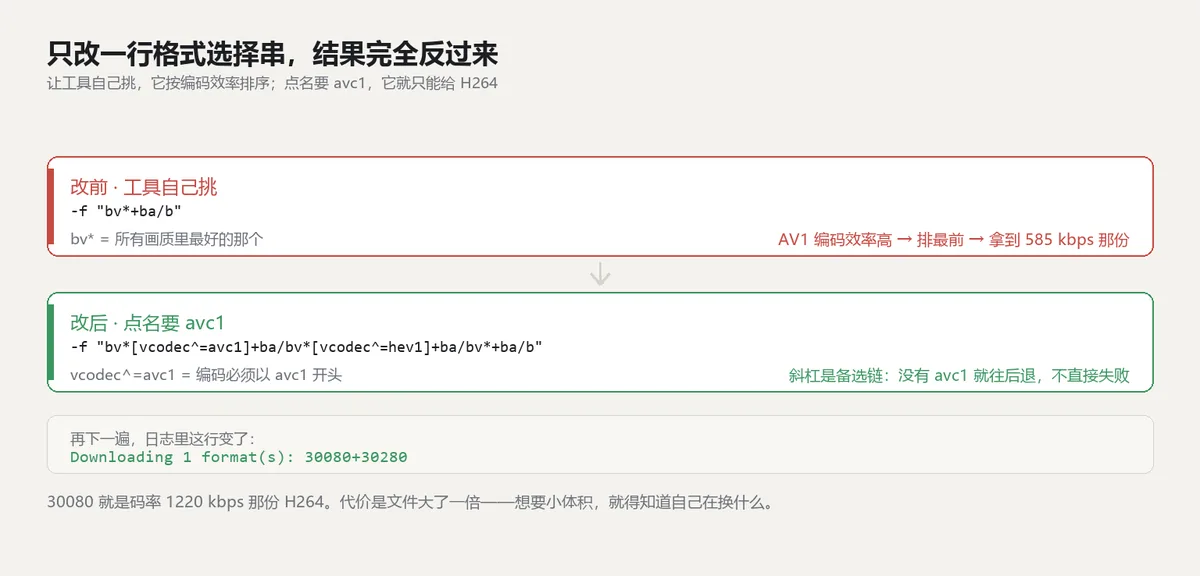Click the green note 斜杠是备选链

959,376
